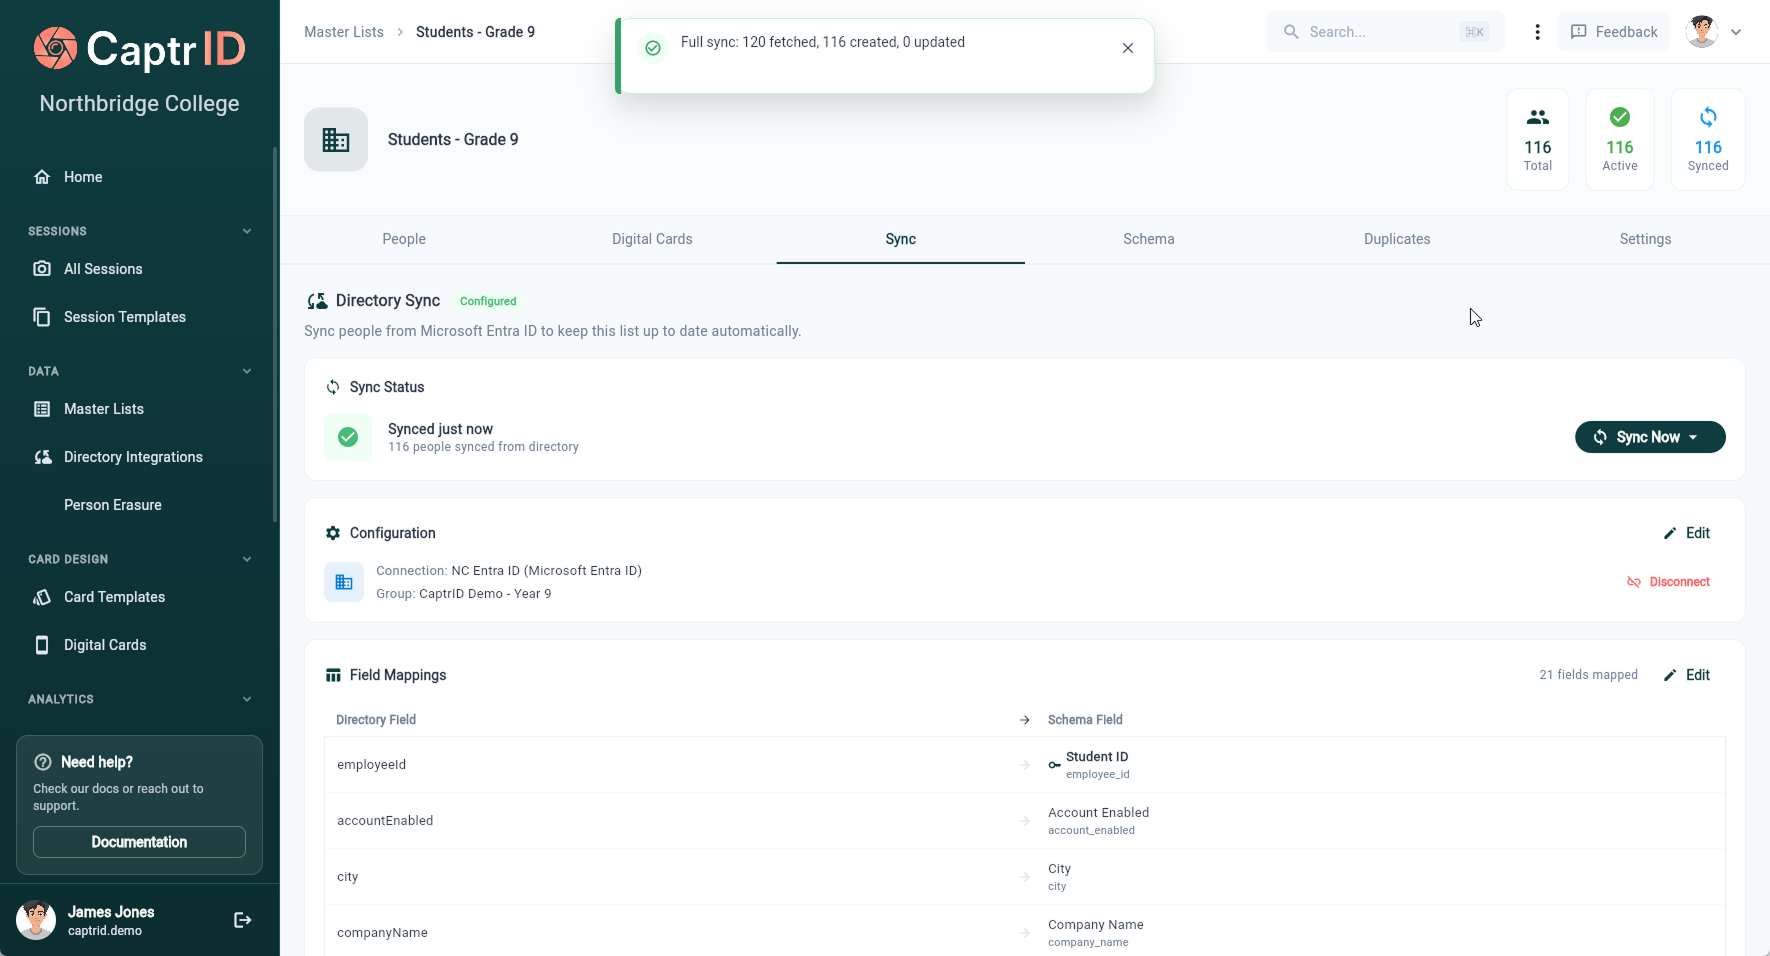Switch to the Schema tab
The image size is (1770, 956).
click(x=1148, y=239)
